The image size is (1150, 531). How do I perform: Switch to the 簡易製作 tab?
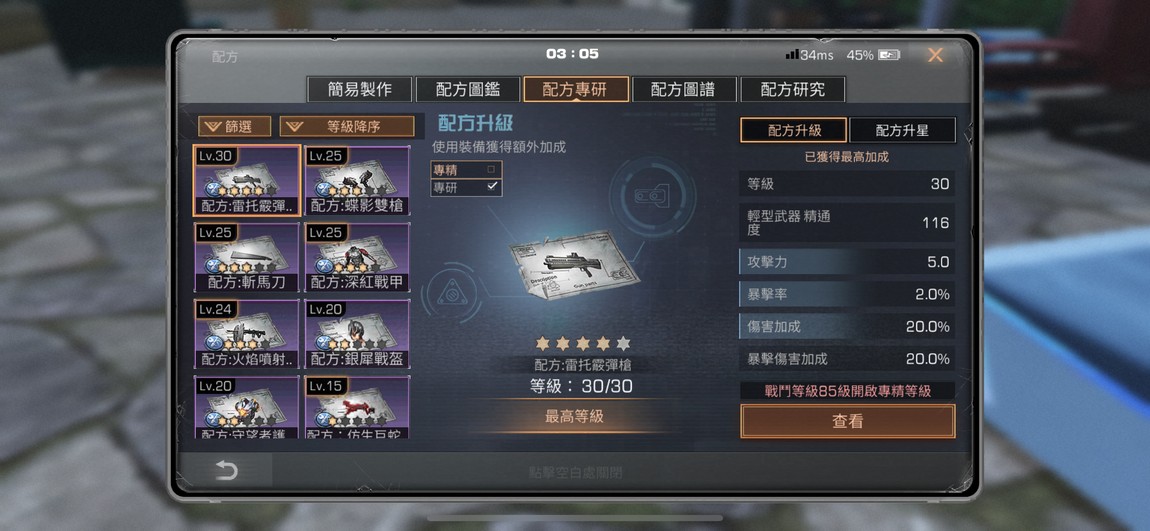359,89
